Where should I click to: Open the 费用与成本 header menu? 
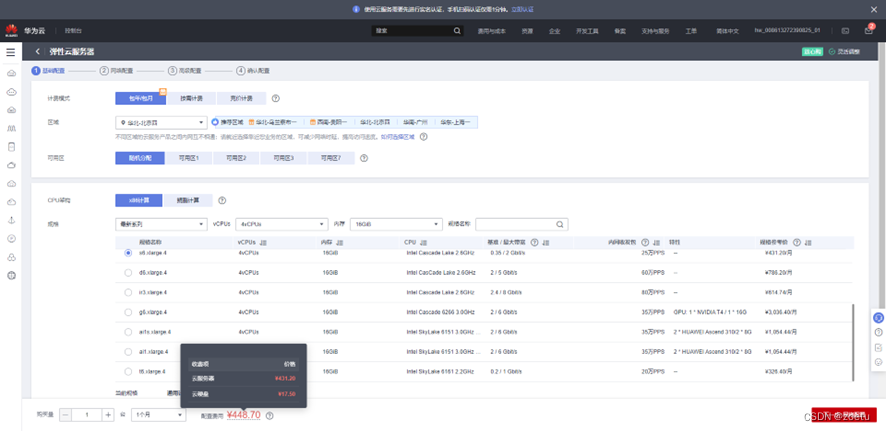pos(492,31)
